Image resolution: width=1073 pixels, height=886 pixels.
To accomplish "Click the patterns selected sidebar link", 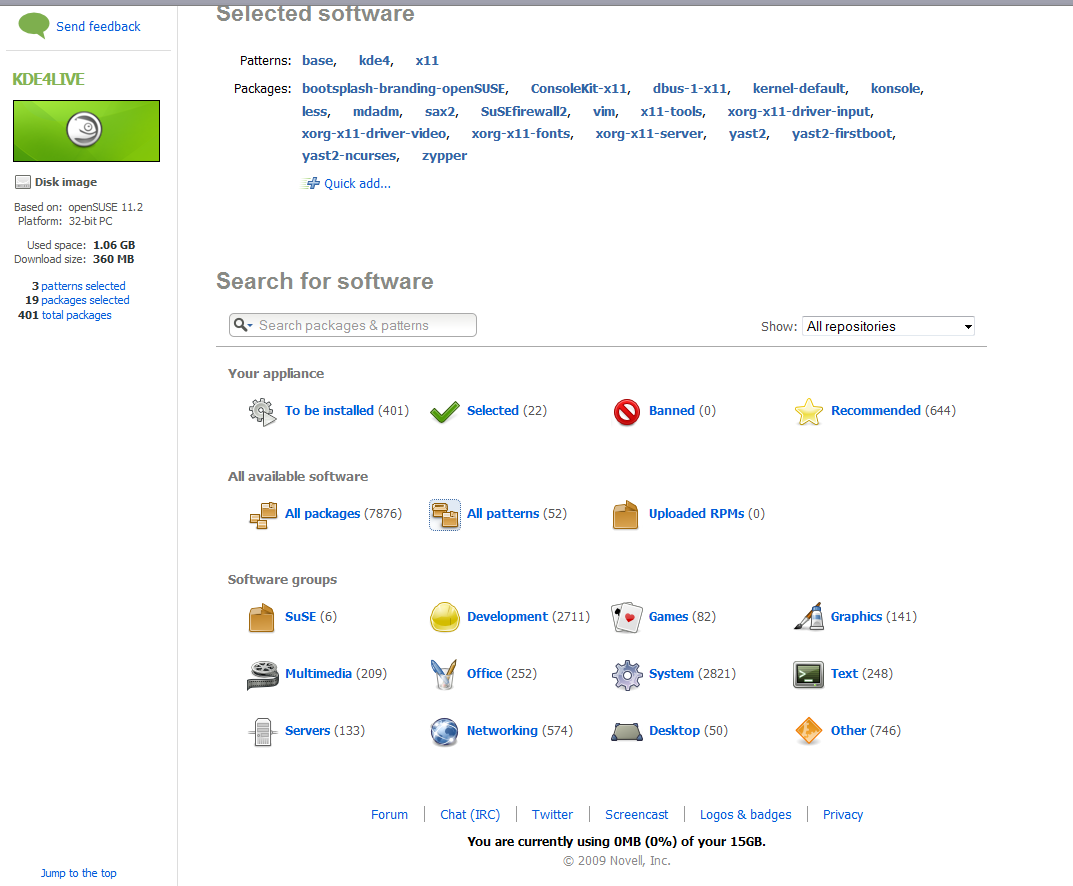I will tap(83, 286).
